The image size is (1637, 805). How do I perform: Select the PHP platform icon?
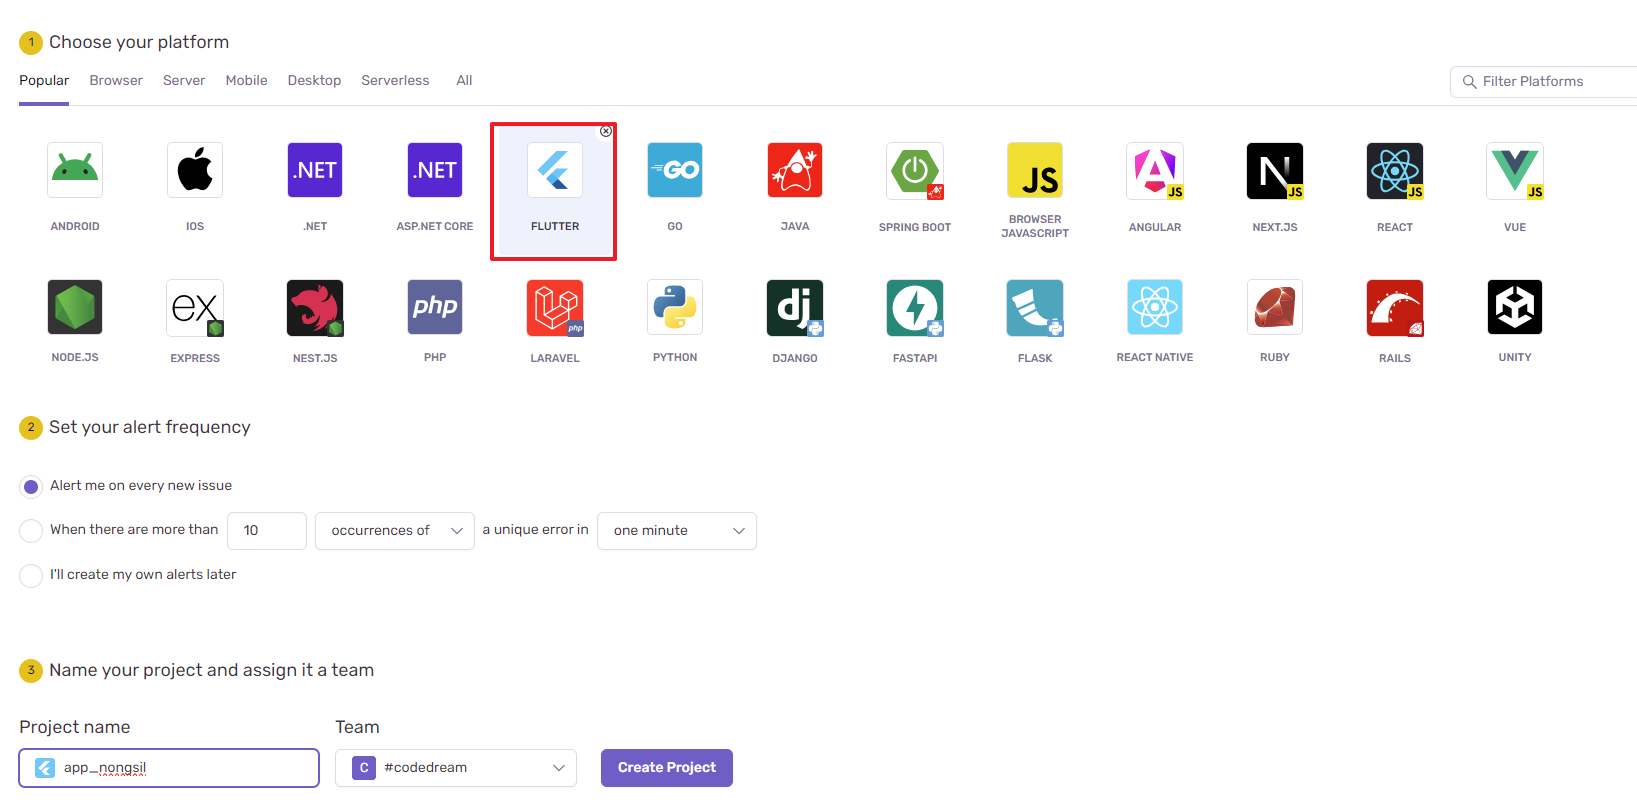pyautogui.click(x=435, y=307)
